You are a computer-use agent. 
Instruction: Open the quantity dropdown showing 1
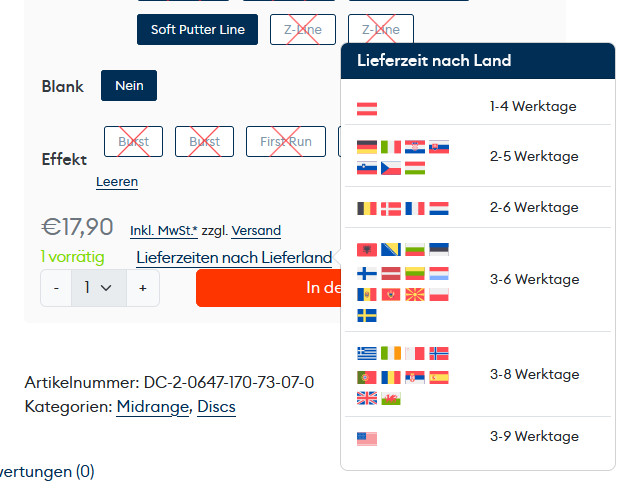[98, 288]
